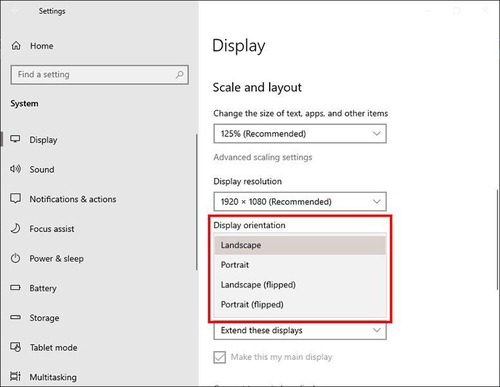Go to Storage settings
This screenshot has width=500, height=387.
44,318
